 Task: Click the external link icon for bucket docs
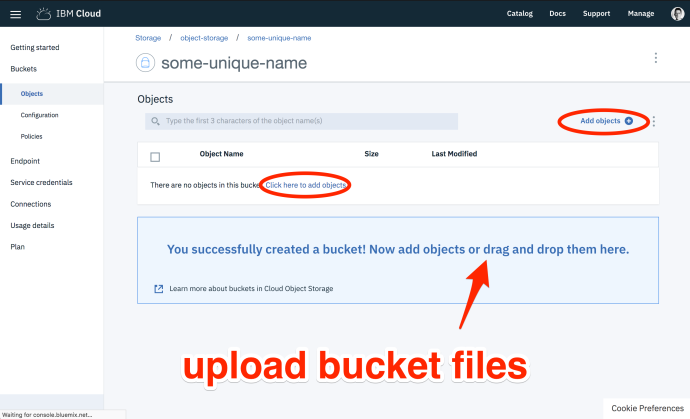pyautogui.click(x=158, y=288)
